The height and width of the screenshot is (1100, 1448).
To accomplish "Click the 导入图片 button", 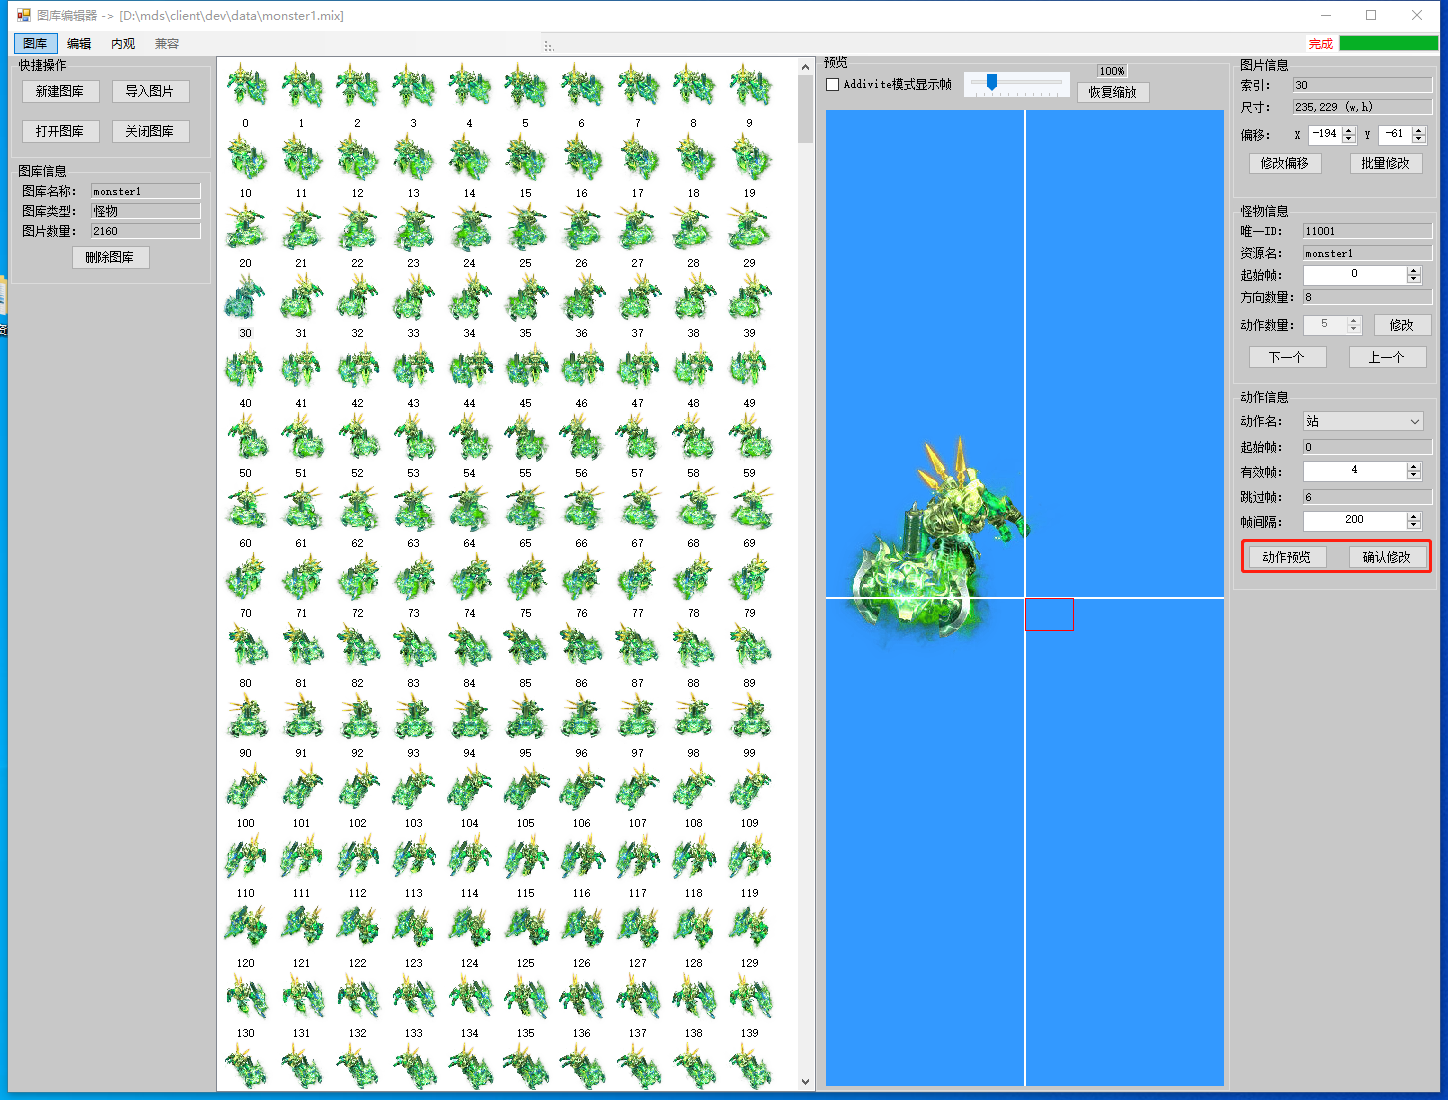I will point(150,91).
